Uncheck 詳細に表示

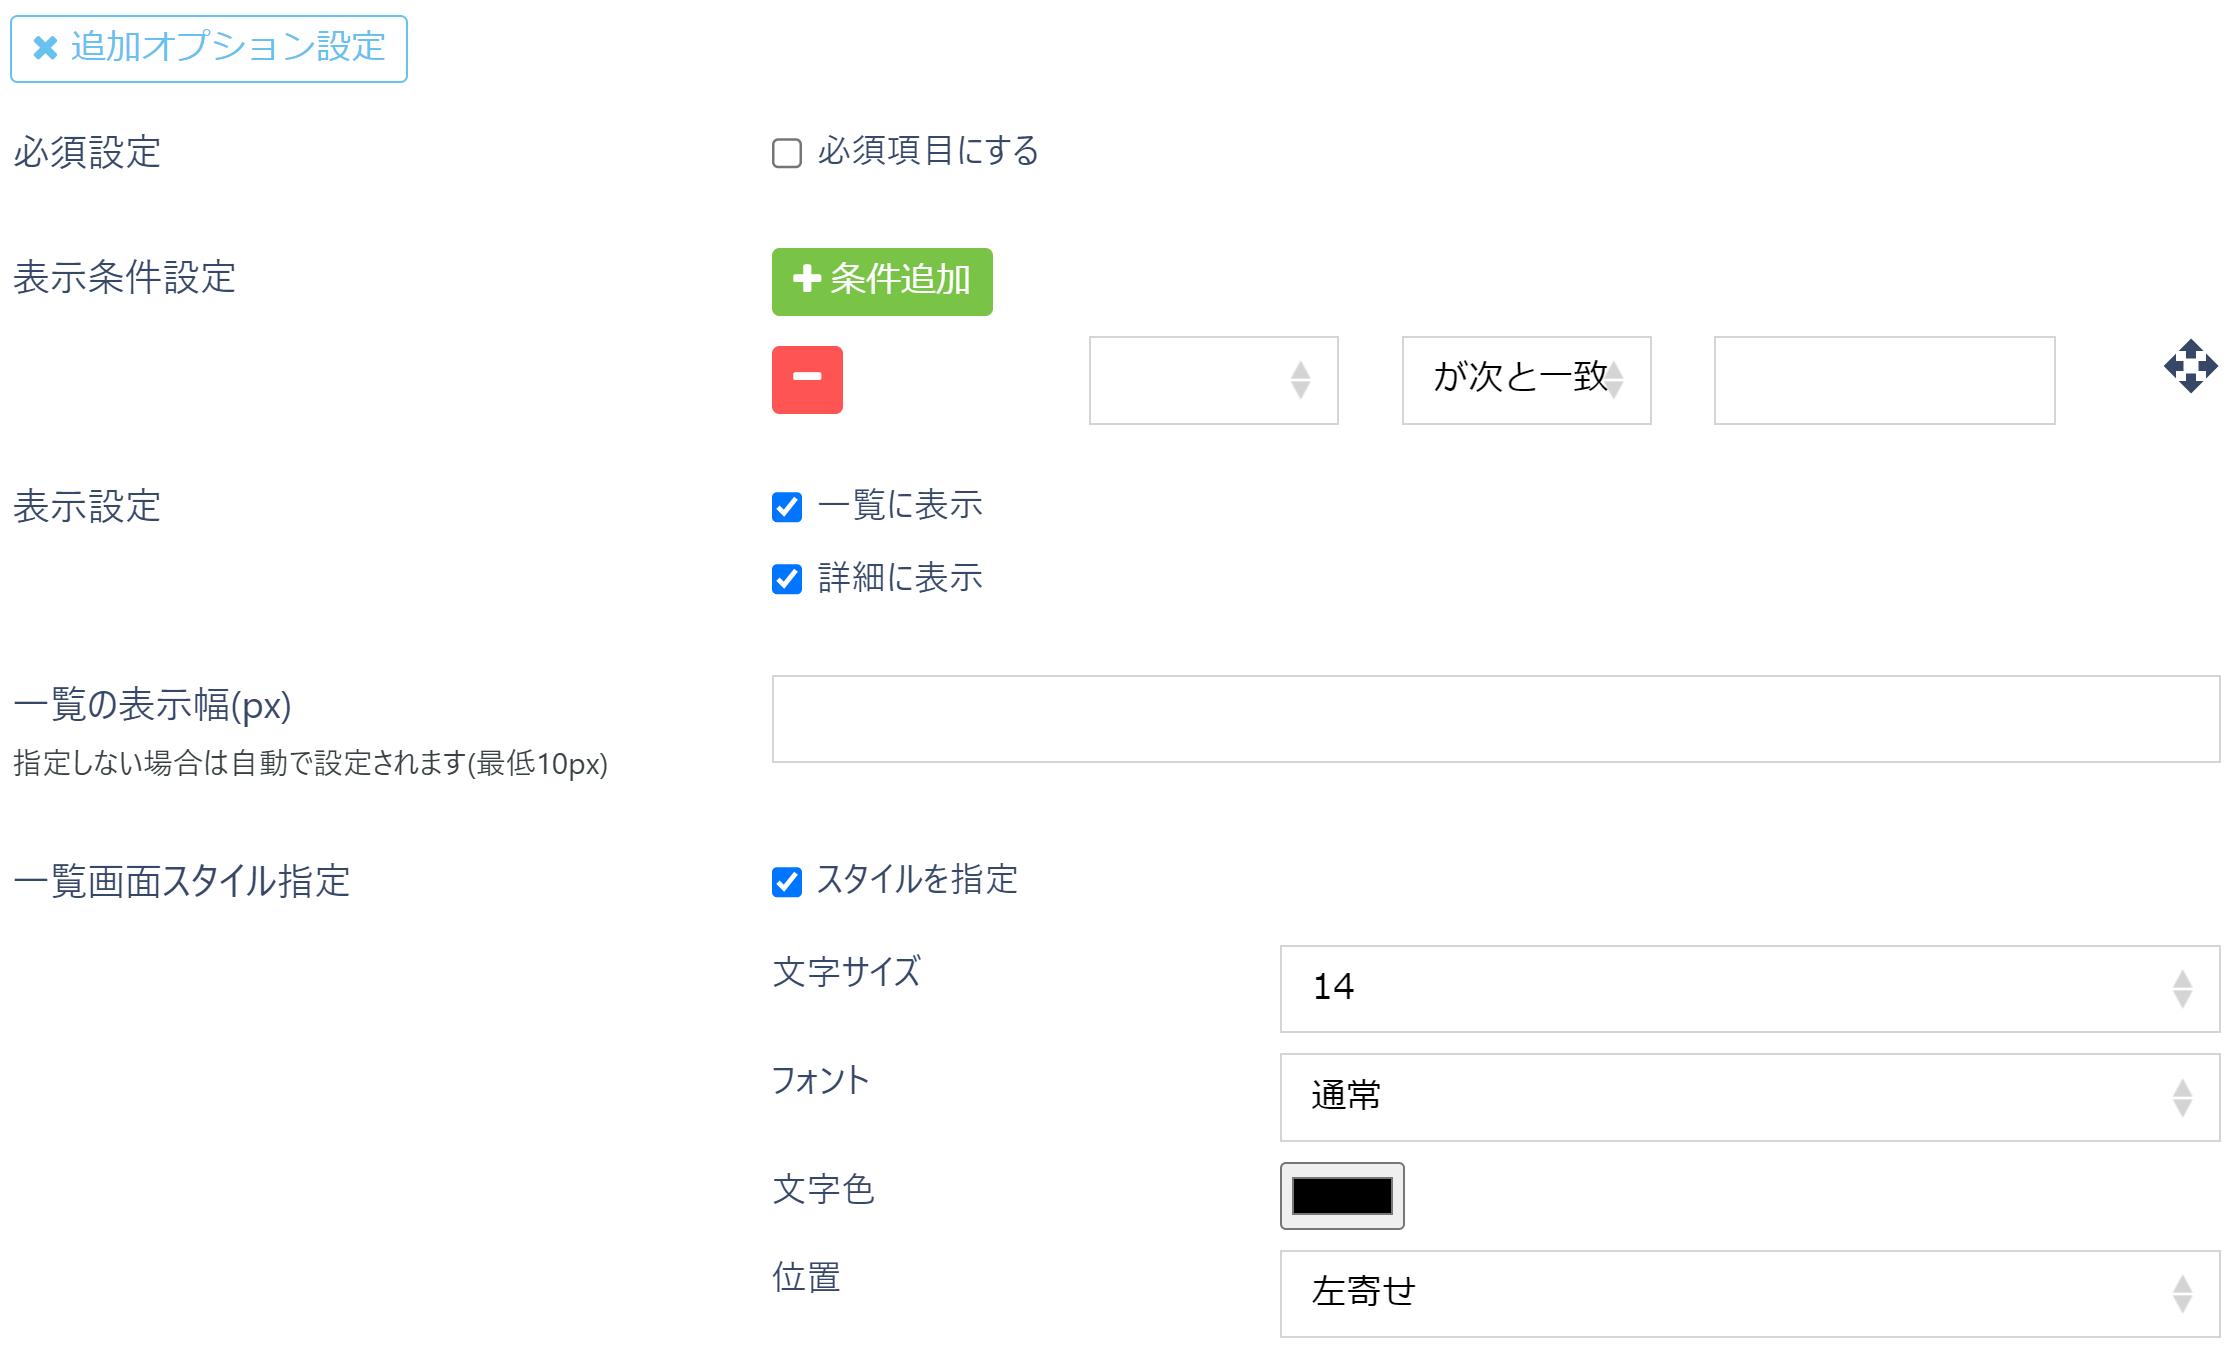click(786, 579)
